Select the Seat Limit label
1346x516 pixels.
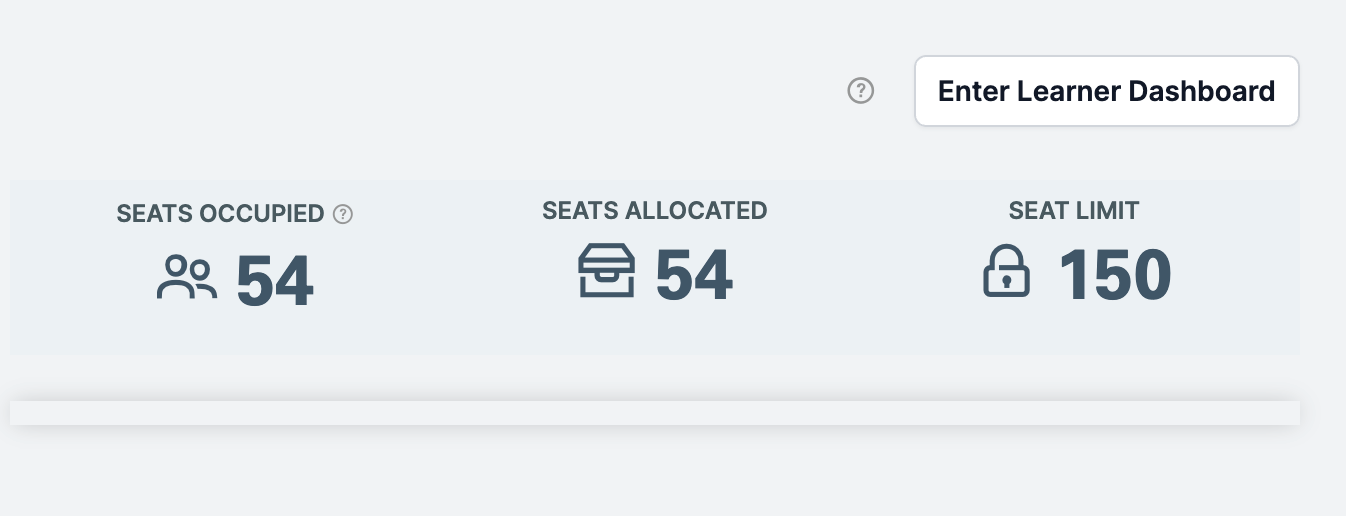point(1074,210)
